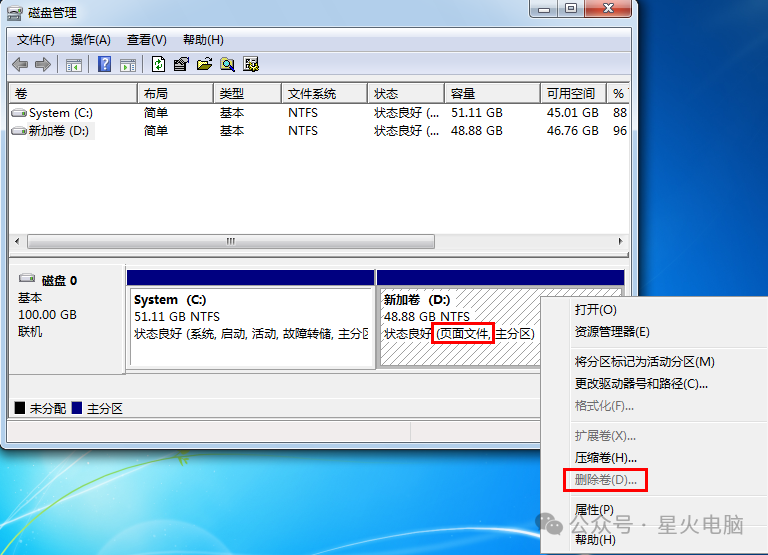Select the System (C:) partition block on disk 0
The width and height of the screenshot is (768, 555).
pos(250,326)
